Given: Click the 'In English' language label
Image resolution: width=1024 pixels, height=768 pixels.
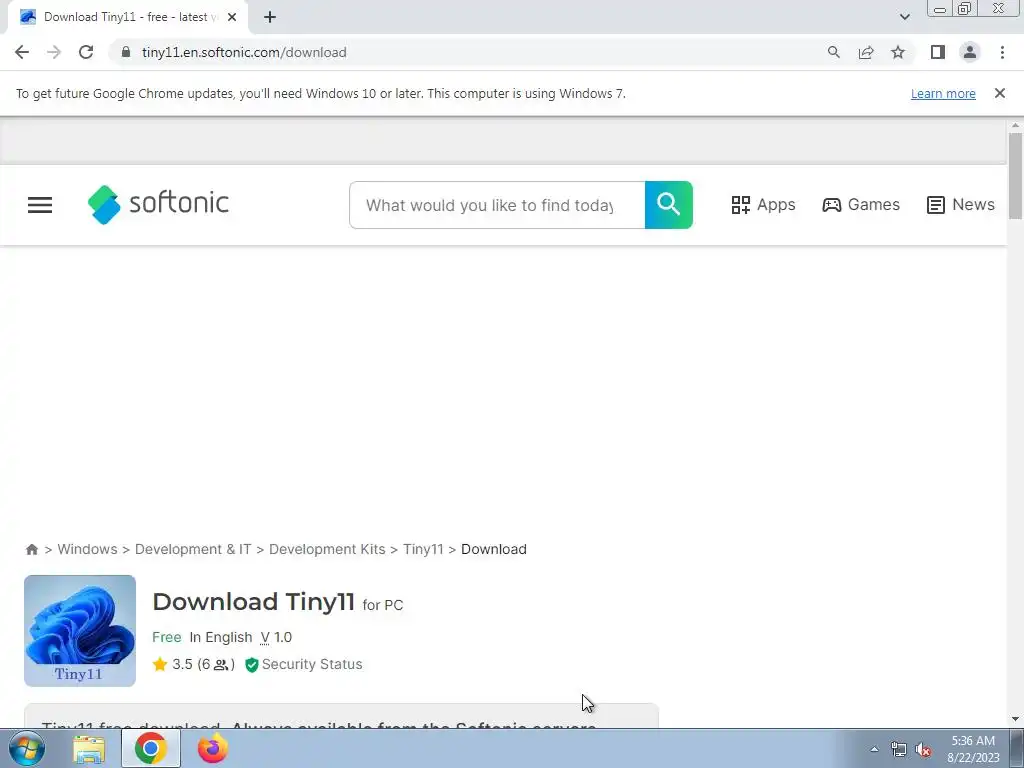Looking at the screenshot, I should pyautogui.click(x=221, y=637).
